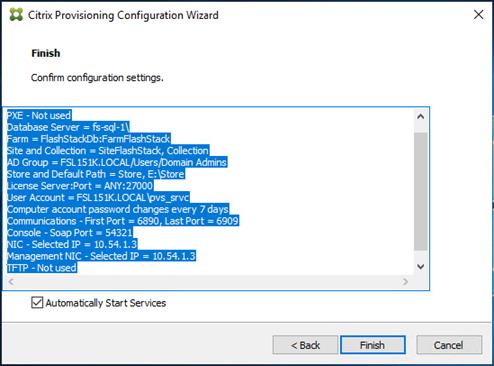Click the 'Farm = FlashStackDb:FarmFlashStack' line
This screenshot has width=494, height=366.
89,139
